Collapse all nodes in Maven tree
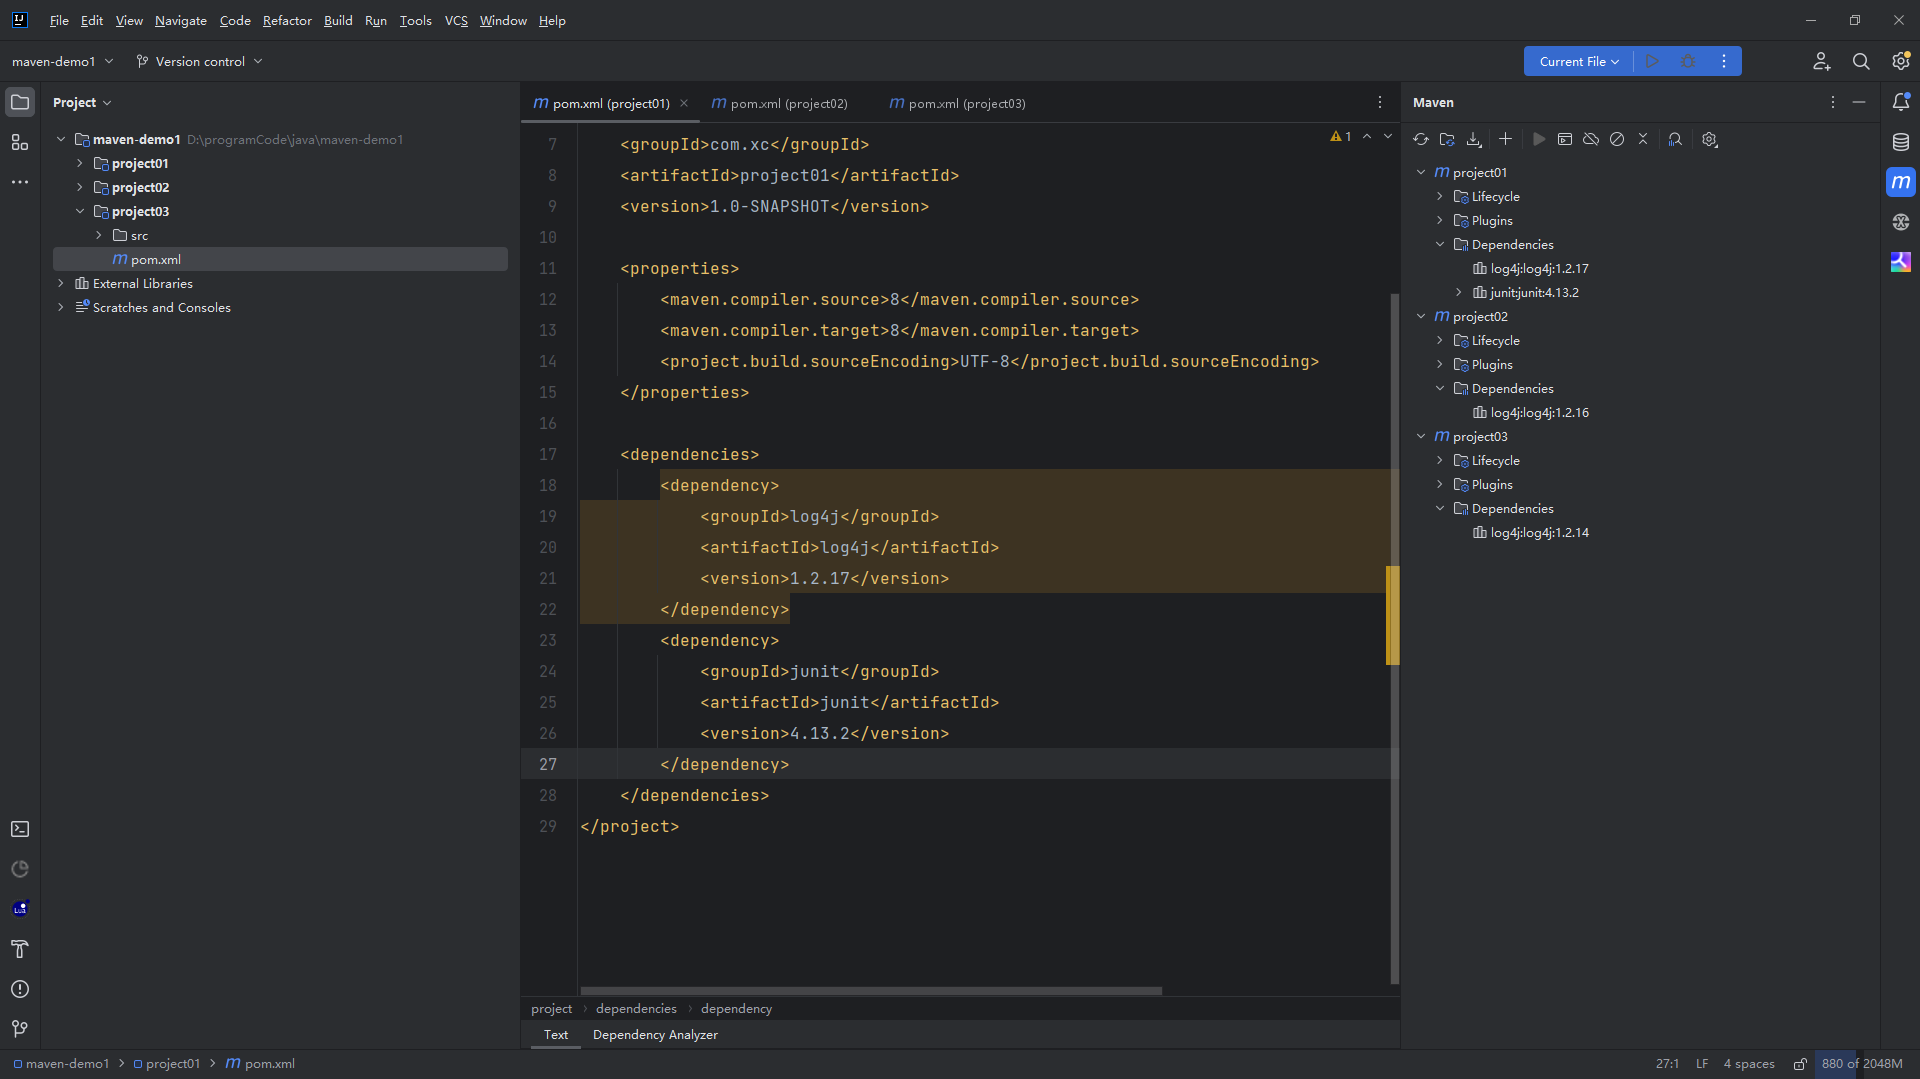This screenshot has height=1079, width=1920. 1643,140
